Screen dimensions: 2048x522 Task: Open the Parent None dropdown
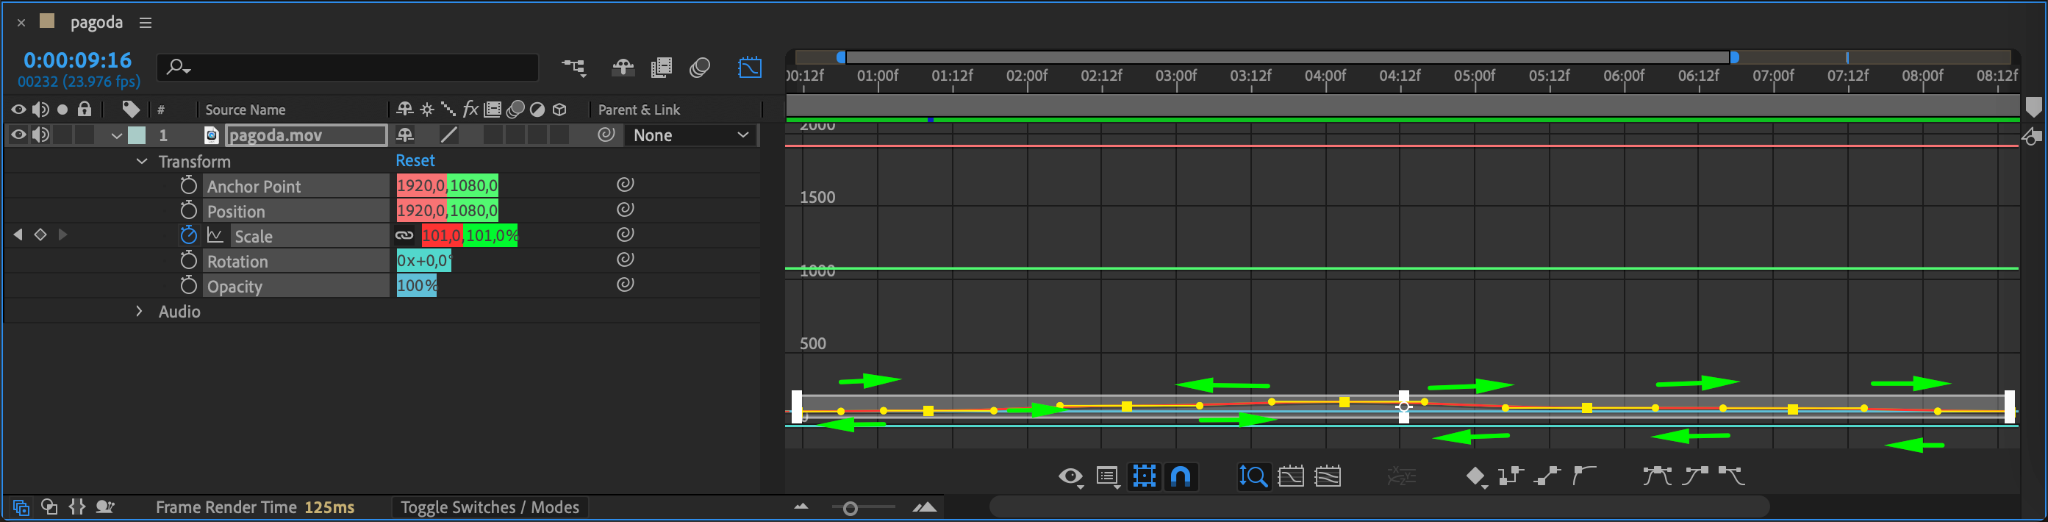(x=691, y=135)
